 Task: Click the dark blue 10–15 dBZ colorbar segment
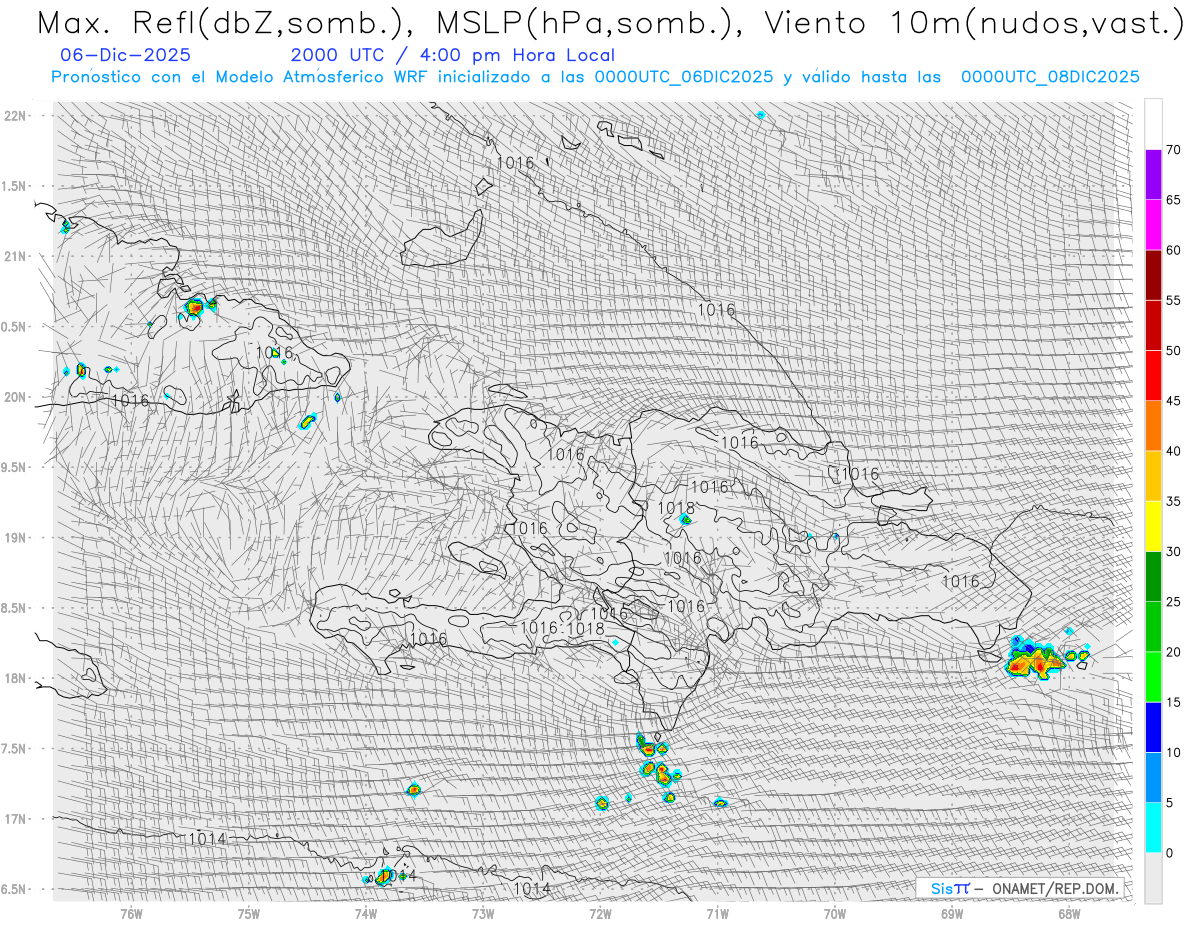pos(1153,727)
